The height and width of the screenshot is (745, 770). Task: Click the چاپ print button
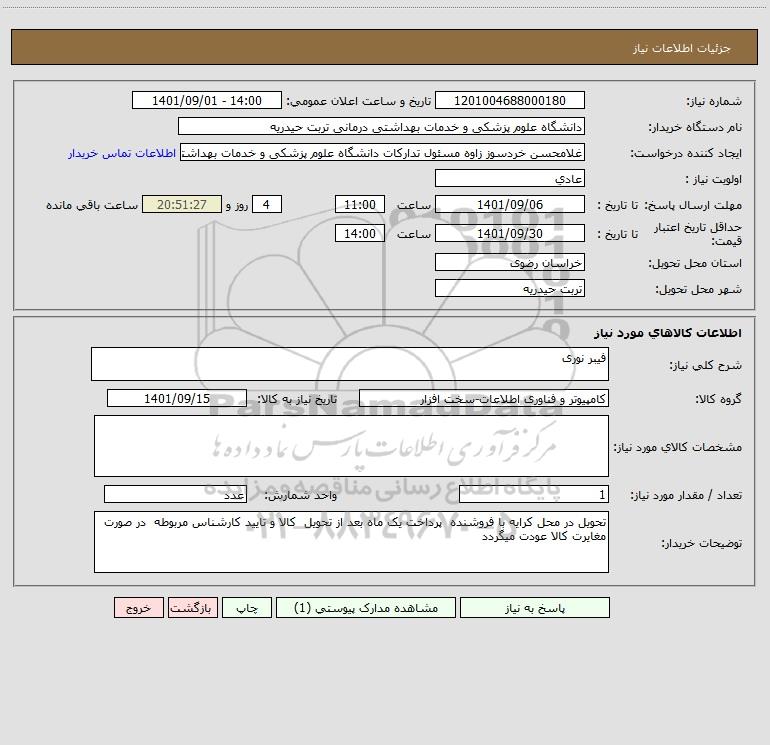247,608
